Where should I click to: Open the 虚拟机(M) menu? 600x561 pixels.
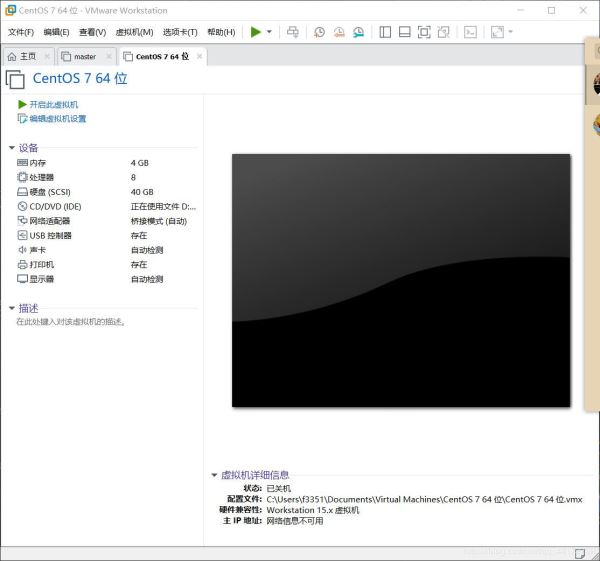(x=134, y=32)
